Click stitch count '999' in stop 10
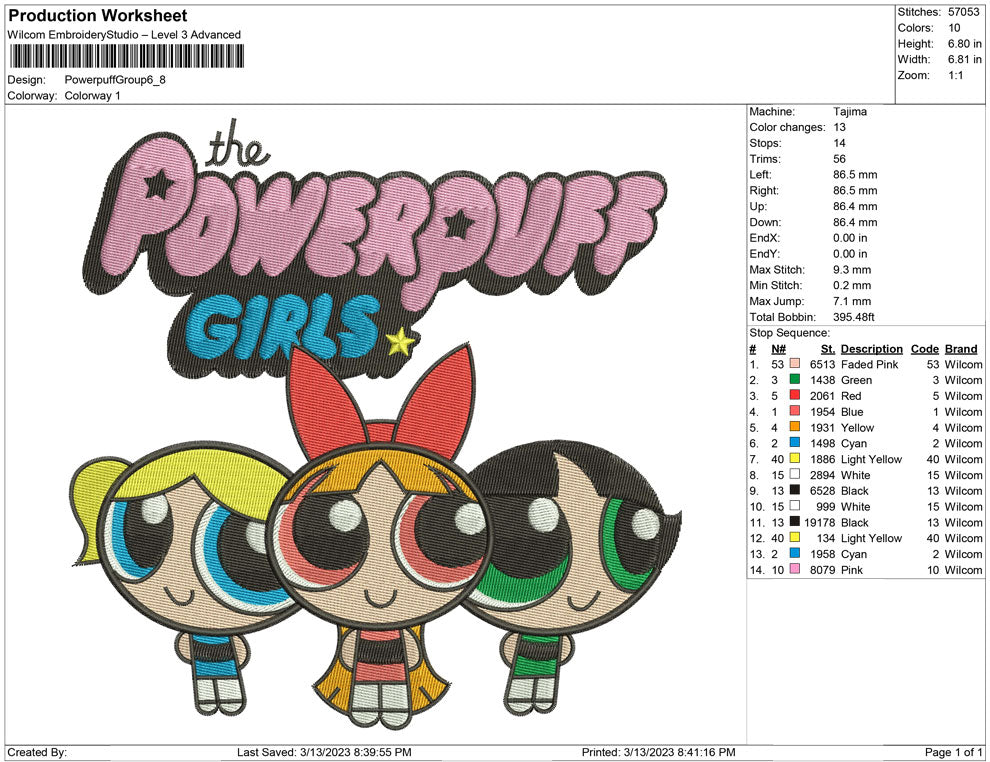Image resolution: width=990 pixels, height=762 pixels. 826,506
